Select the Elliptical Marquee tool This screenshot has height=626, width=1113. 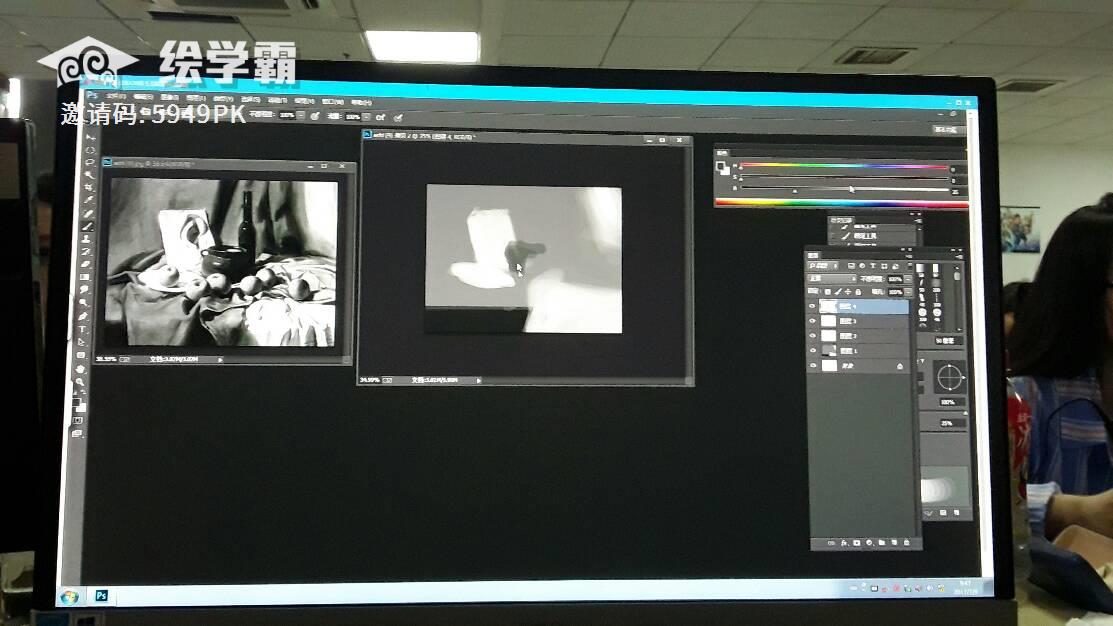89,150
